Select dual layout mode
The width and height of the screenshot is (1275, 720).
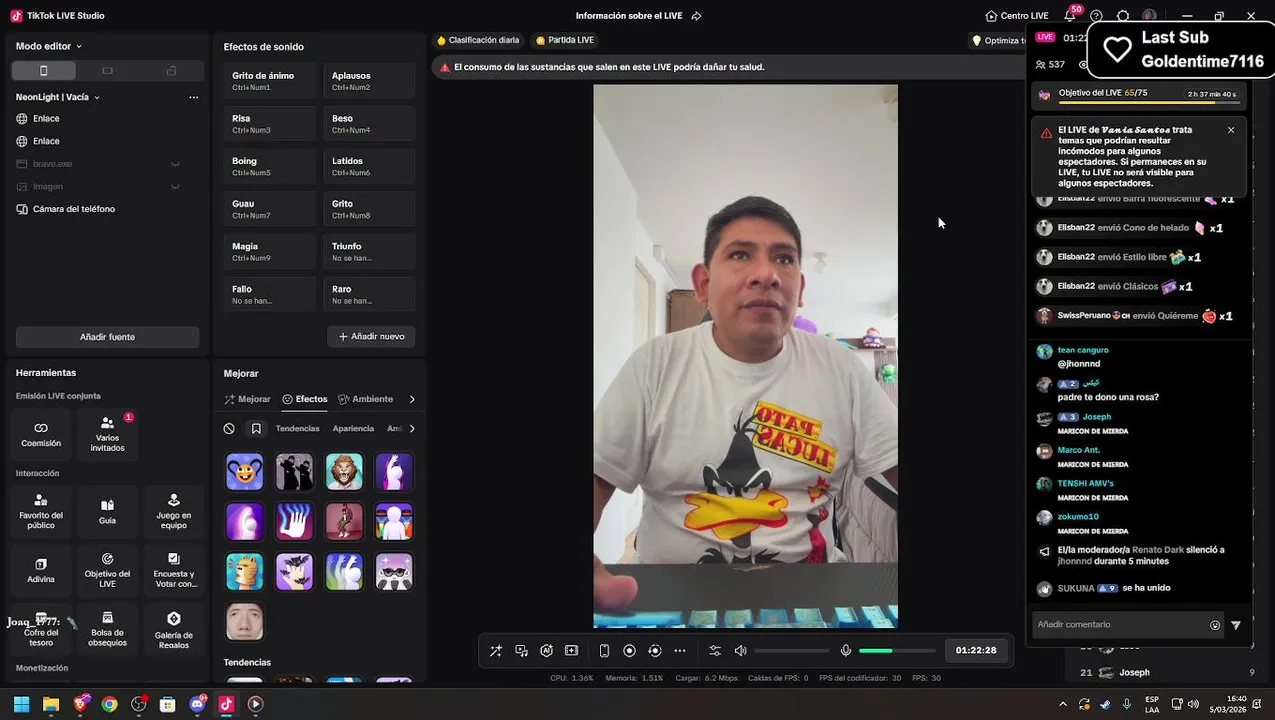click(171, 71)
